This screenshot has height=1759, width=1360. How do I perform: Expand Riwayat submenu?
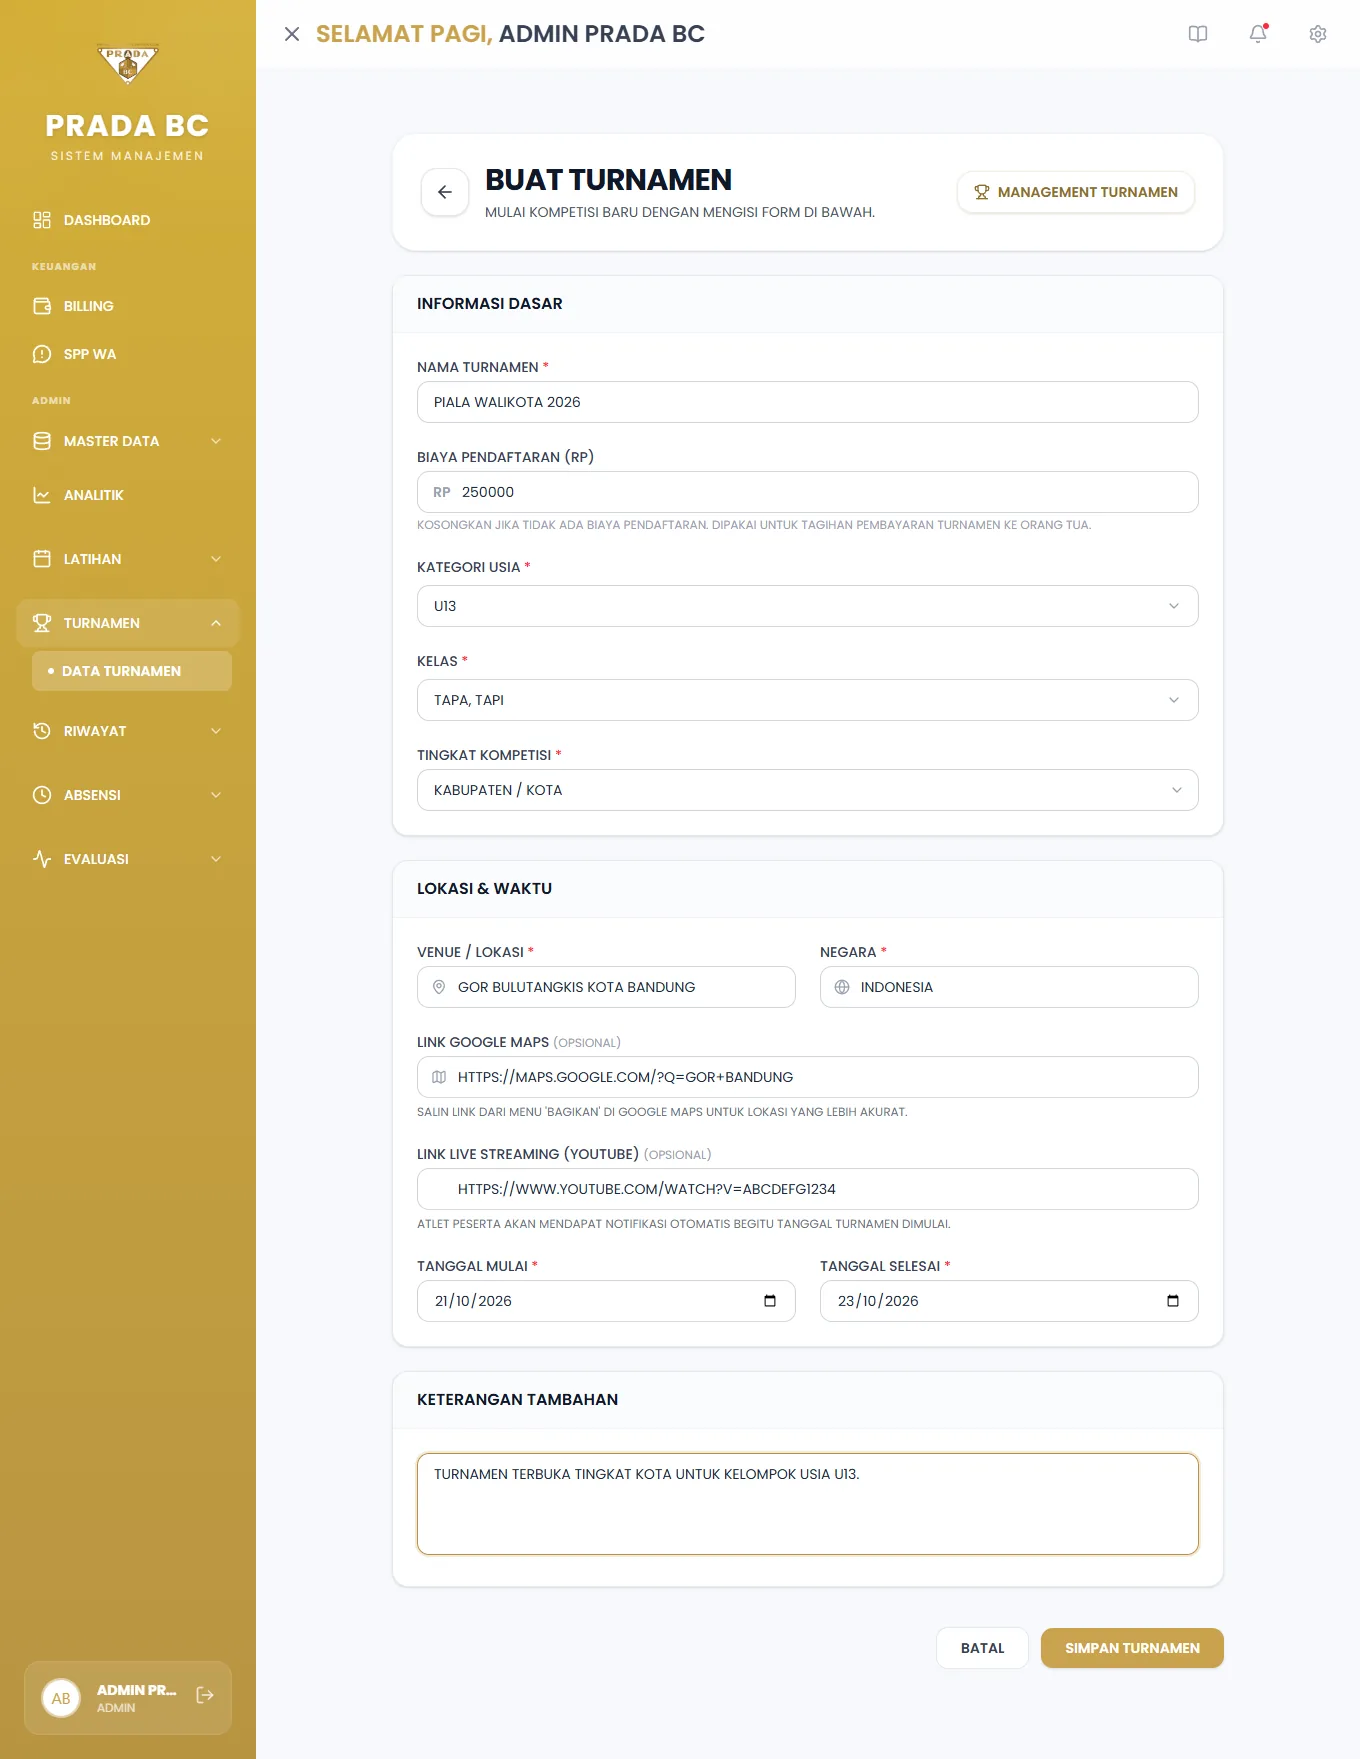pos(128,731)
